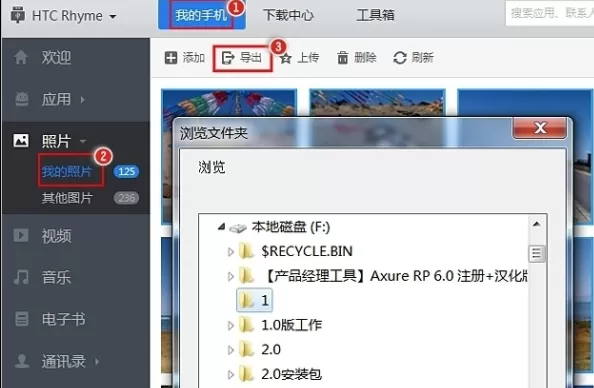Viewport: 594px width, 388px height.
Task: Select 其他图片 under 照片
Action: tap(67, 198)
